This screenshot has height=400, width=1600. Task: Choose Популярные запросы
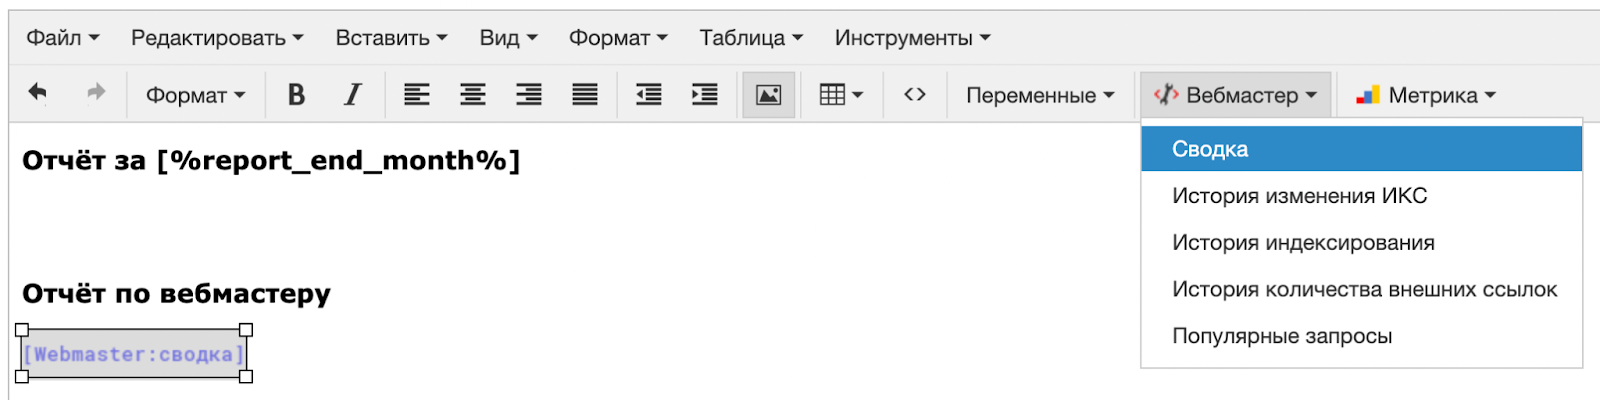(1361, 337)
